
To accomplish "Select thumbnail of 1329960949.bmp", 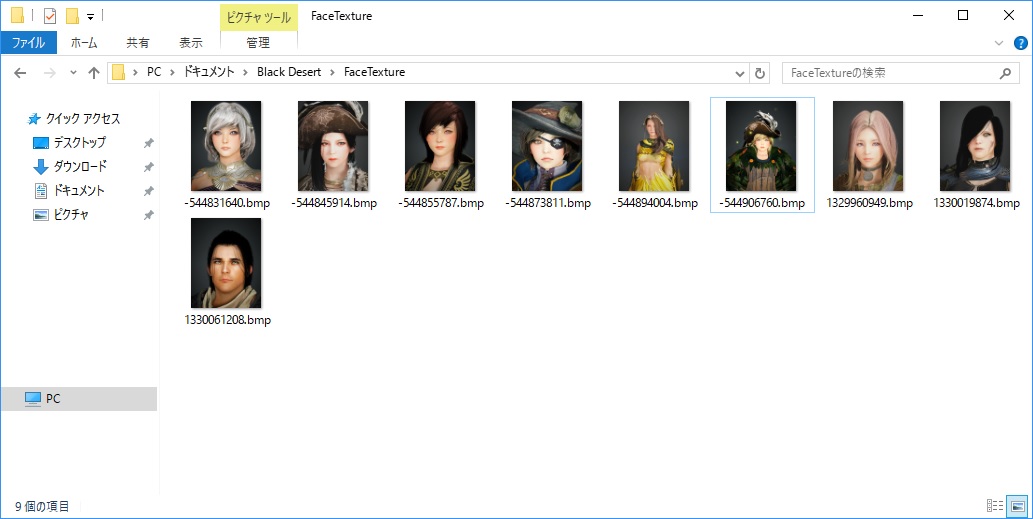I will pyautogui.click(x=868, y=146).
